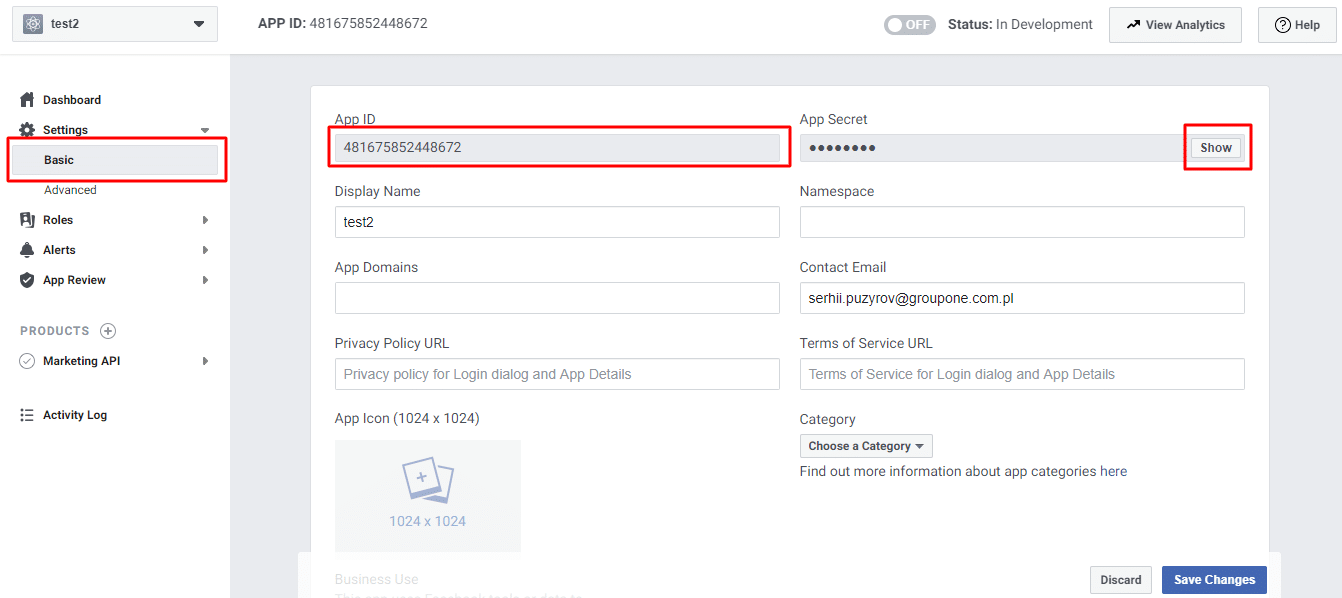This screenshot has width=1342, height=598.
Task: Click the View Analytics button
Action: point(1174,25)
